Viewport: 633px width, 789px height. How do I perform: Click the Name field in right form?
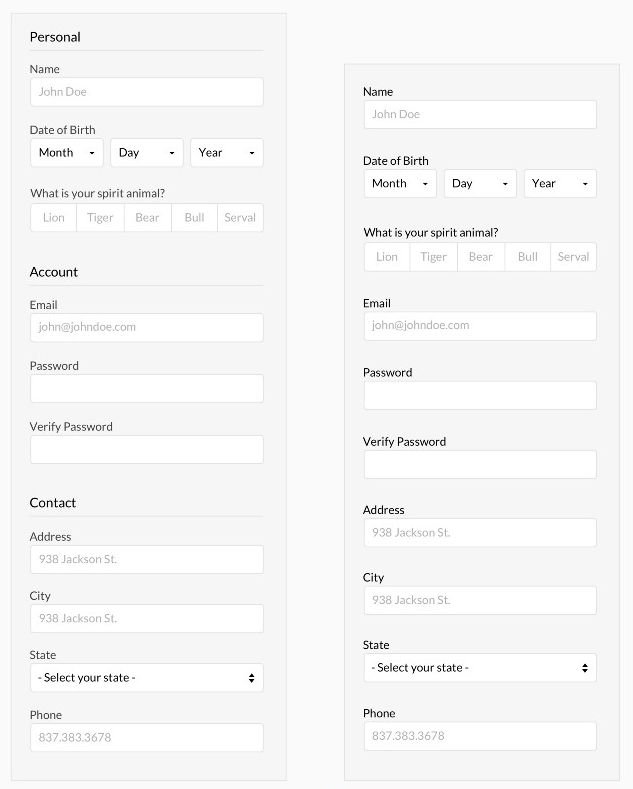click(480, 114)
